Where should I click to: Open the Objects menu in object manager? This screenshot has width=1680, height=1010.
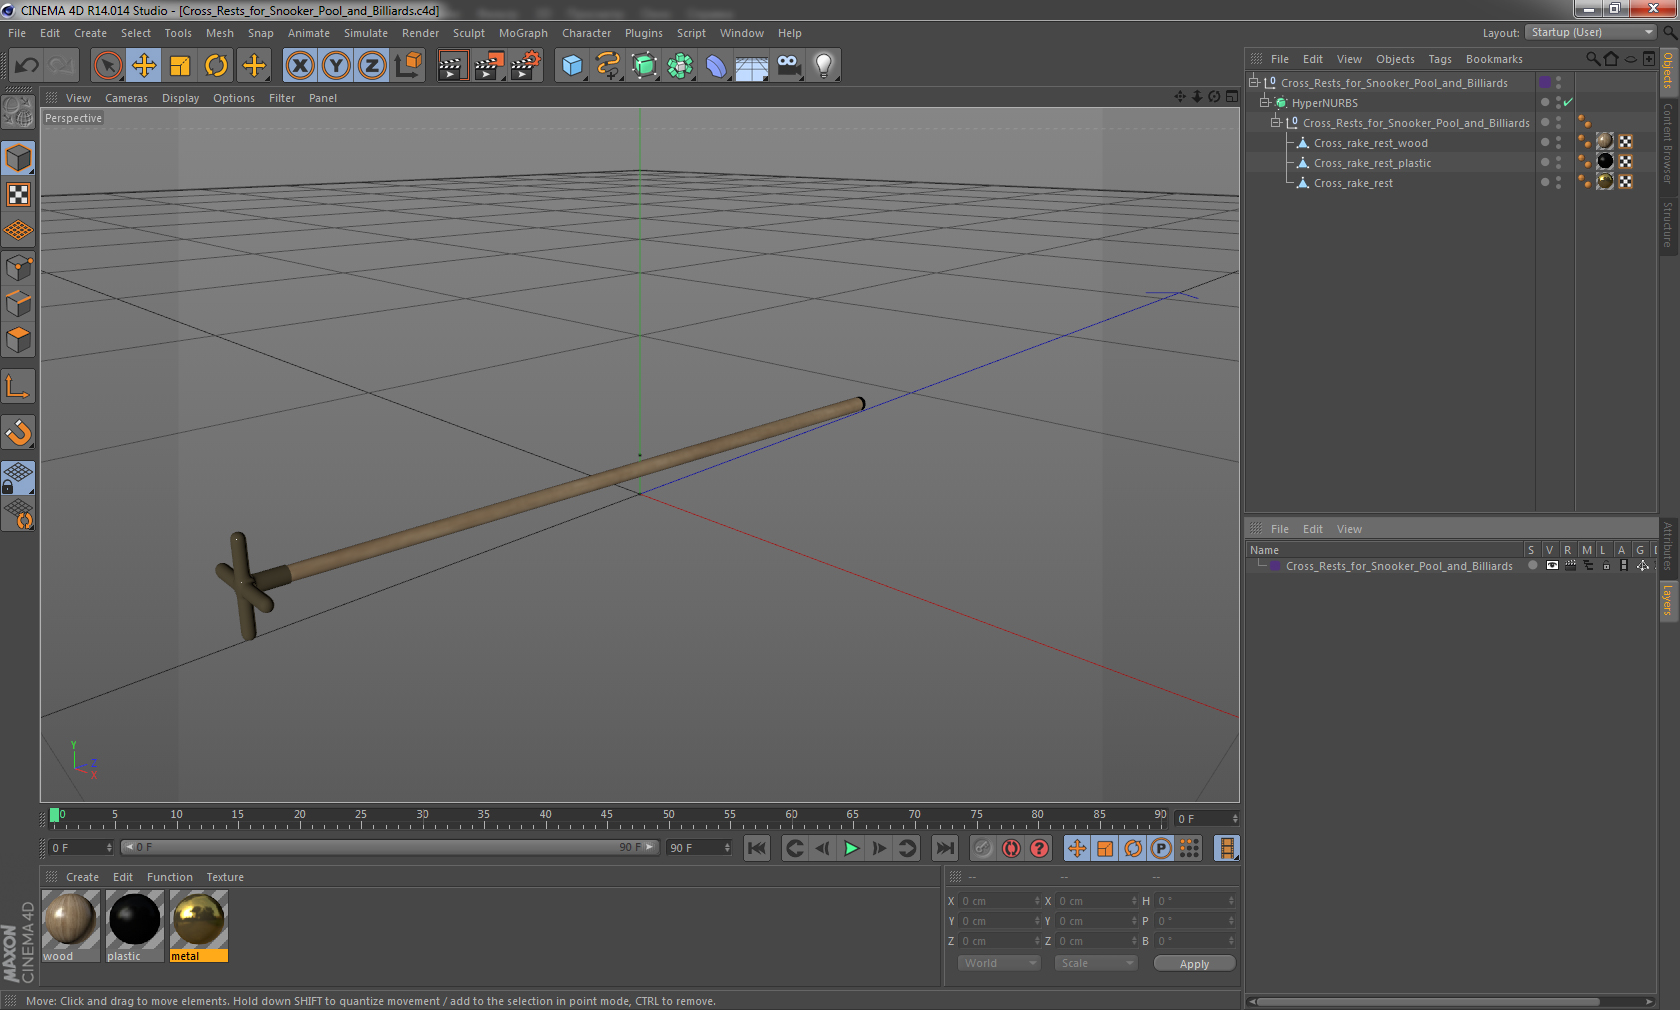(1395, 59)
